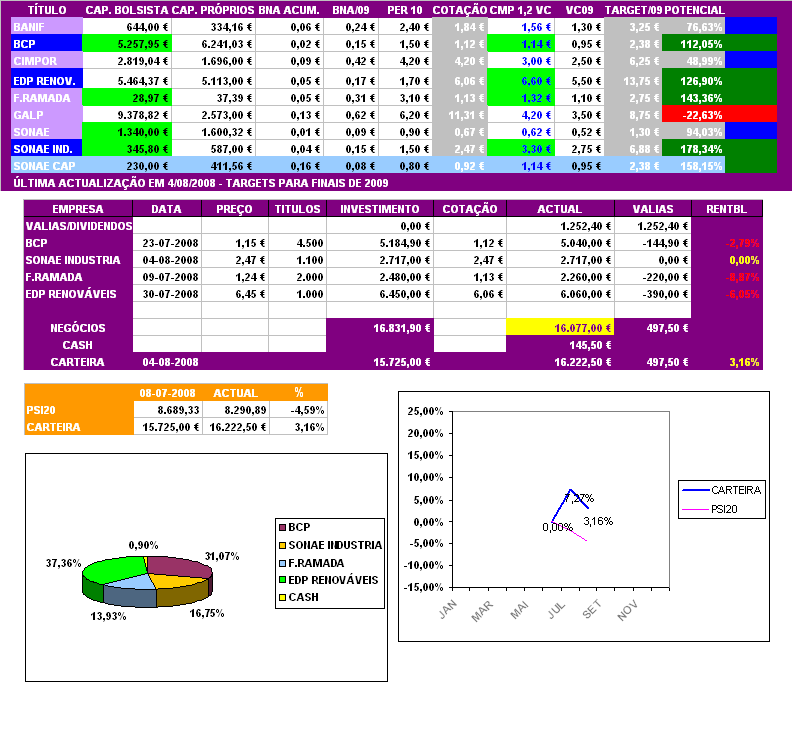Select the VALIAS/DIVIDENDOS row label
The height and width of the screenshot is (730, 793).
[x=78, y=226]
